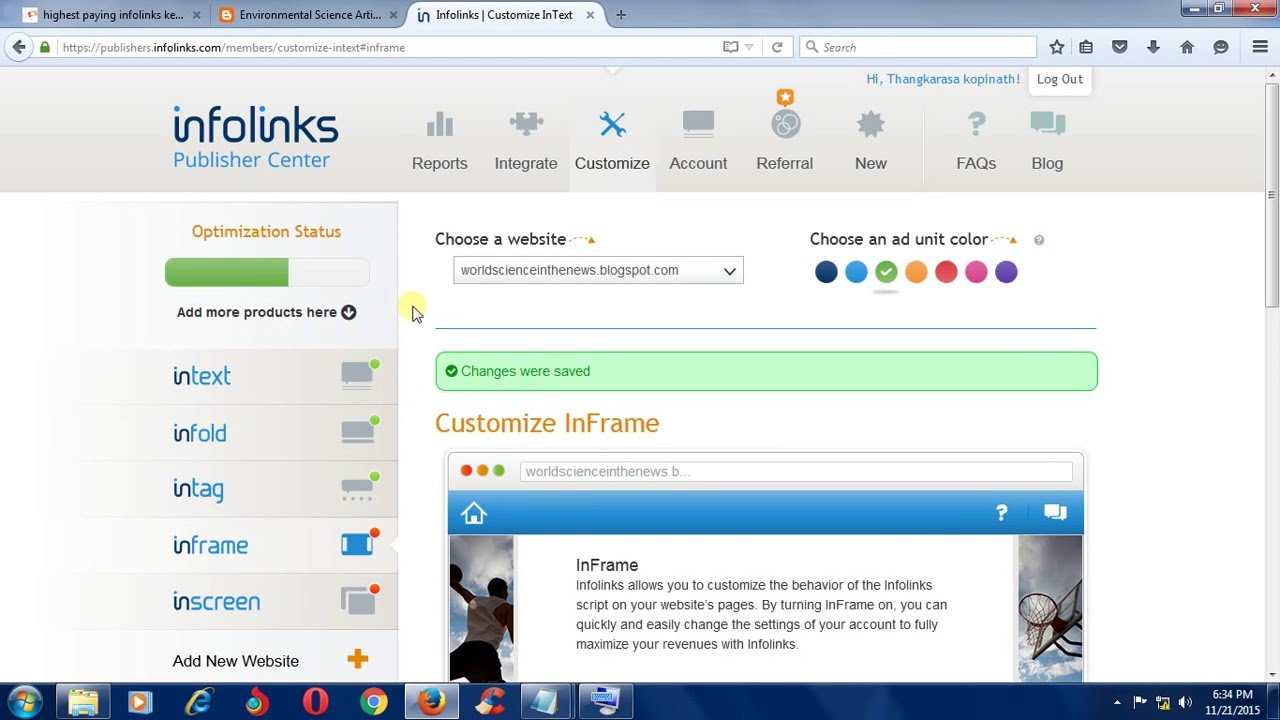Open the Firefox hamburger menu

(1260, 47)
